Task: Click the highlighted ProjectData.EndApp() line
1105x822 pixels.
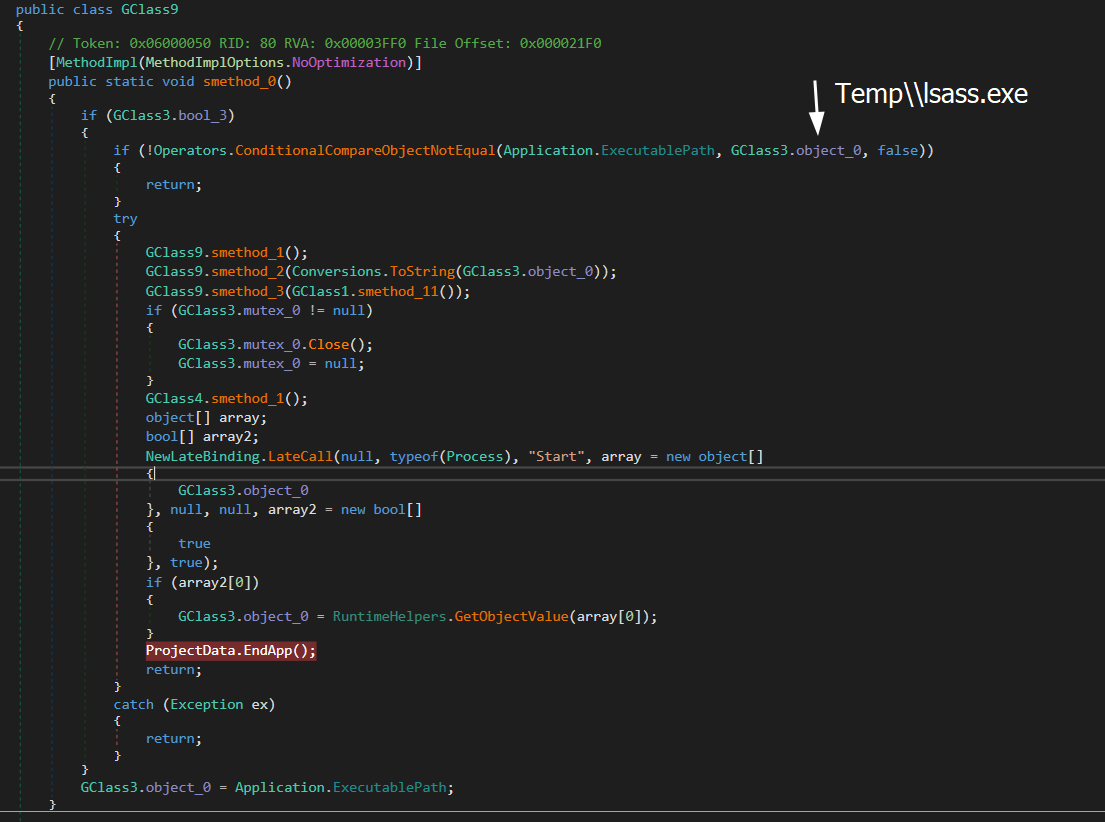Action: coord(231,650)
